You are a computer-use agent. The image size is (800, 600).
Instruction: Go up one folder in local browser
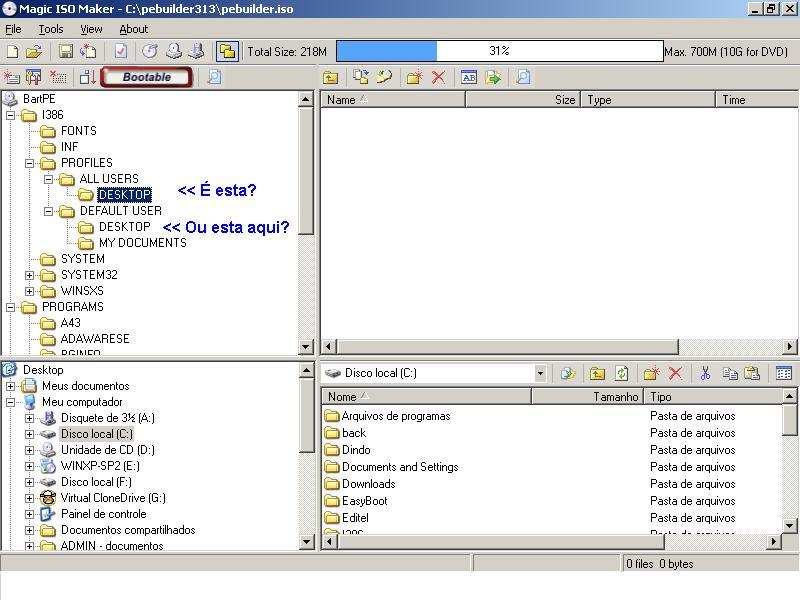597,373
